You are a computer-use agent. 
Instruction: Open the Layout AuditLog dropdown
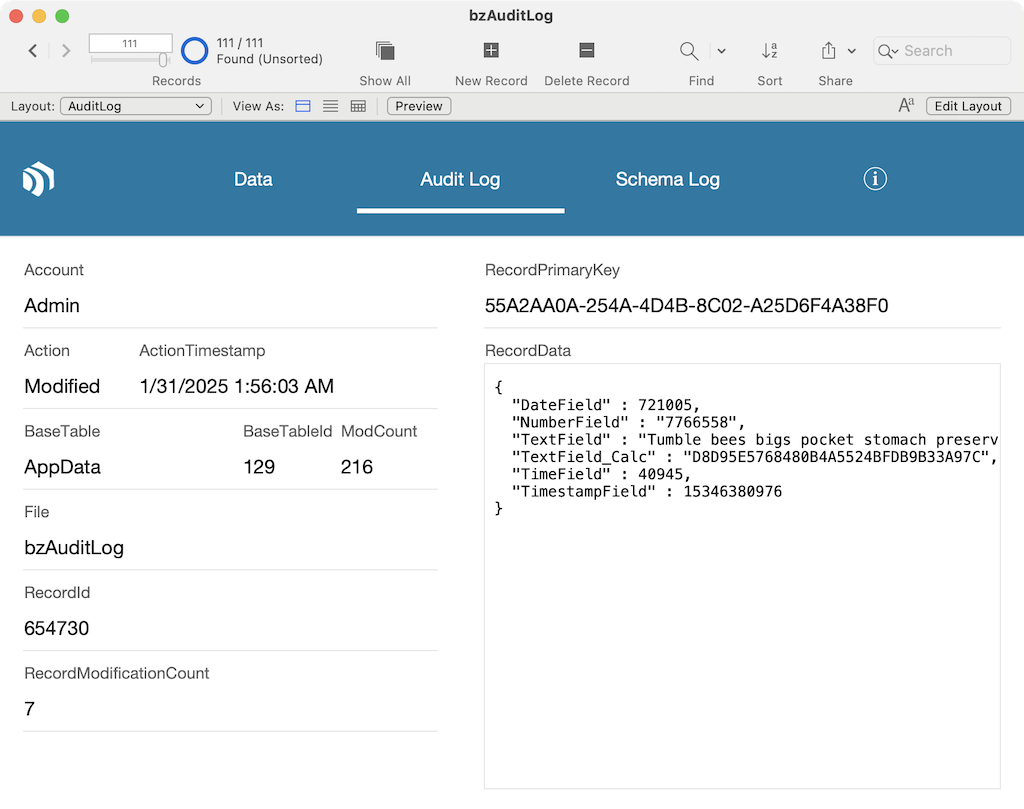pos(136,106)
